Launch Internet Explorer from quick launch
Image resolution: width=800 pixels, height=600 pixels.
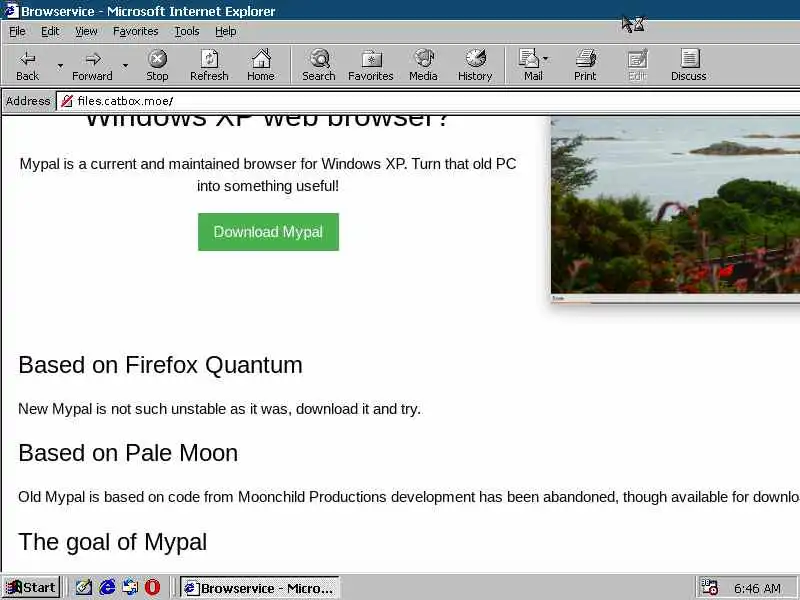point(107,588)
